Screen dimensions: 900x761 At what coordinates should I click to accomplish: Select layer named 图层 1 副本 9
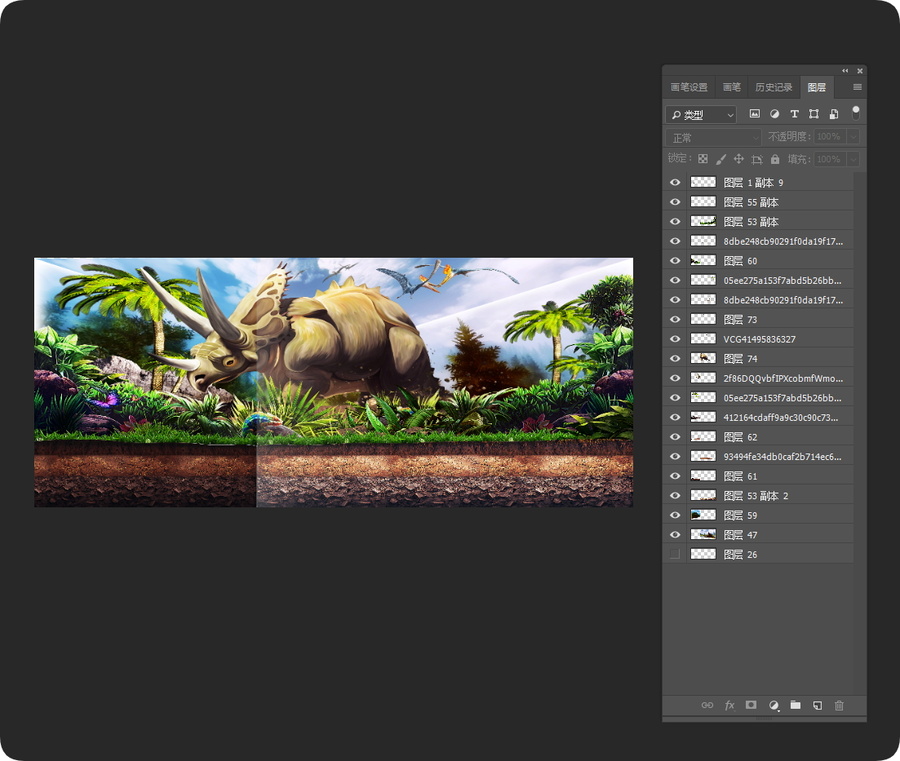click(x=753, y=183)
